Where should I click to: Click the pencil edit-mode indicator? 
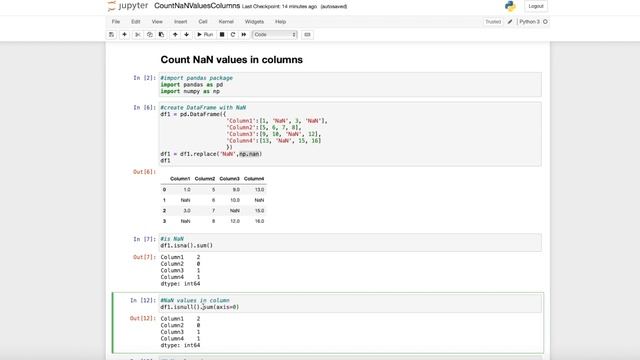coord(510,22)
